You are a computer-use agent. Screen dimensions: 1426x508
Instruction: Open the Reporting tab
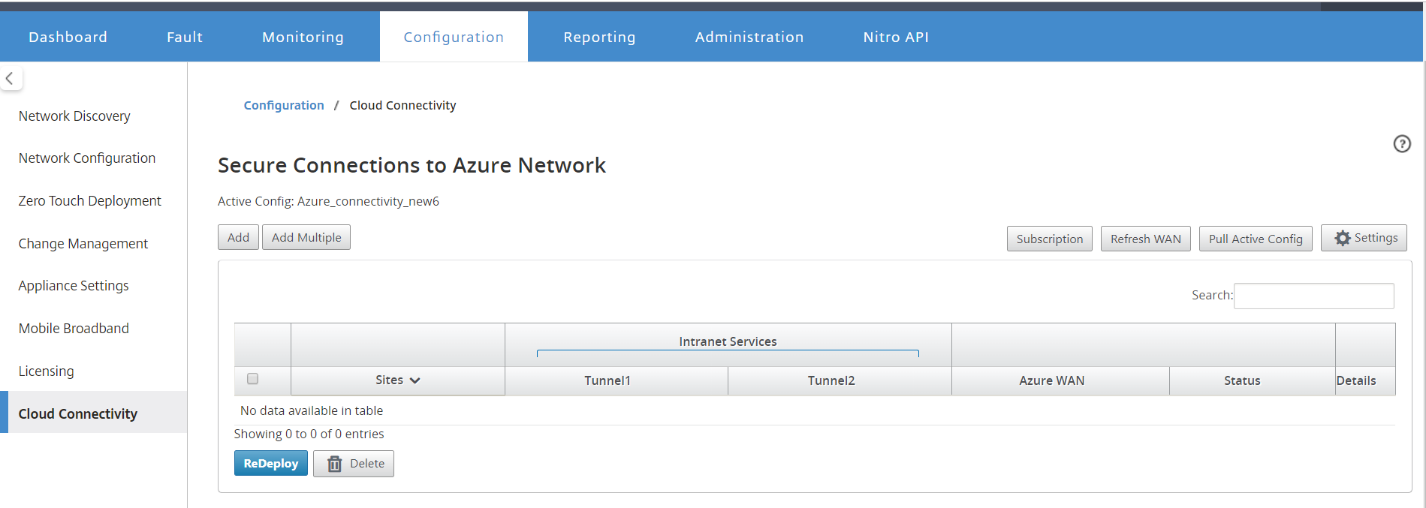[599, 37]
